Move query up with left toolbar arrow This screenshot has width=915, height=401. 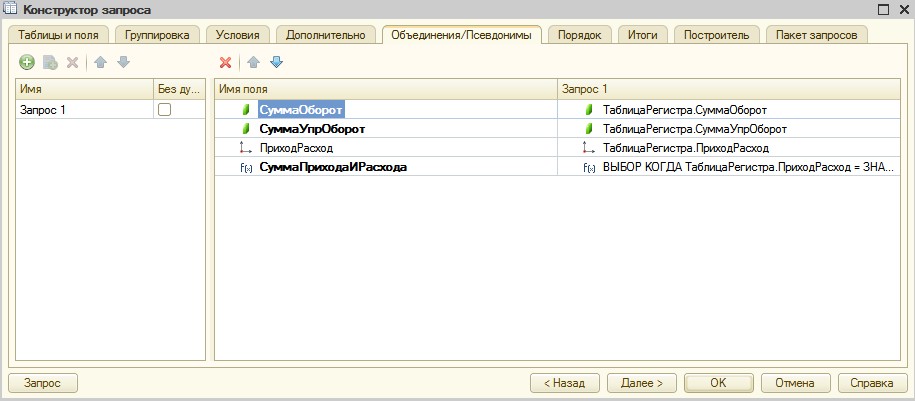pos(100,62)
